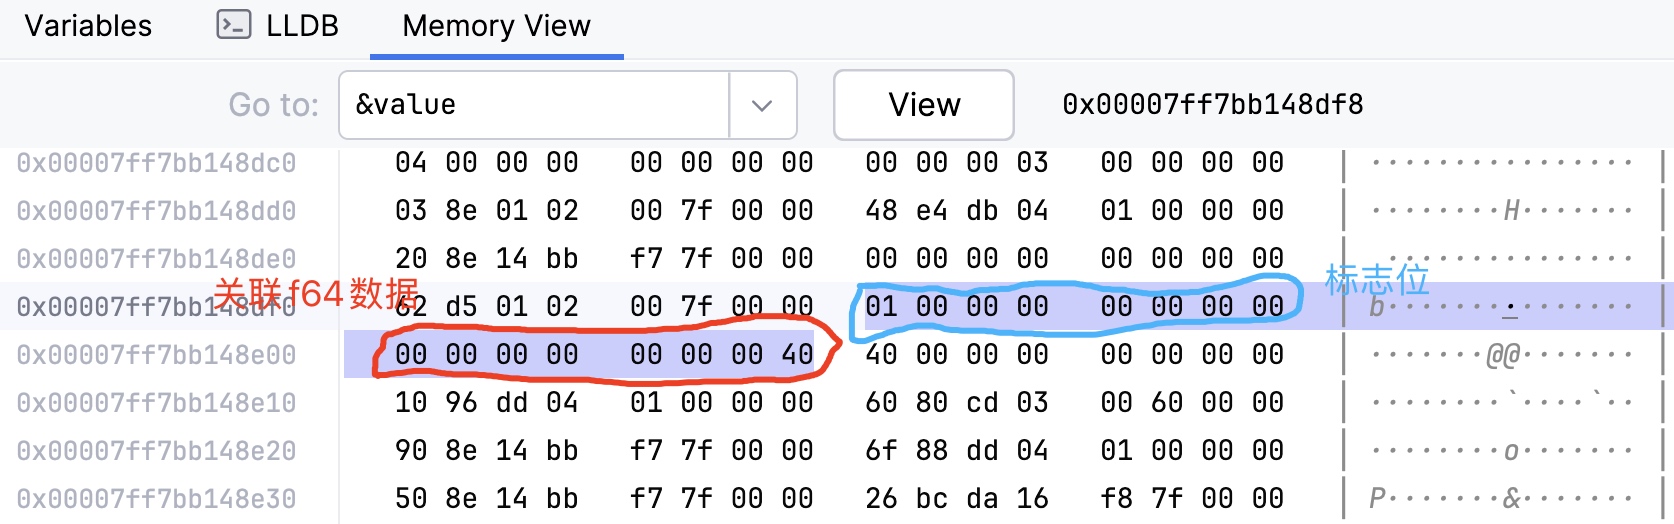This screenshot has width=1674, height=524.
Task: Click the f8 byte in the last row
Action: point(1116,498)
